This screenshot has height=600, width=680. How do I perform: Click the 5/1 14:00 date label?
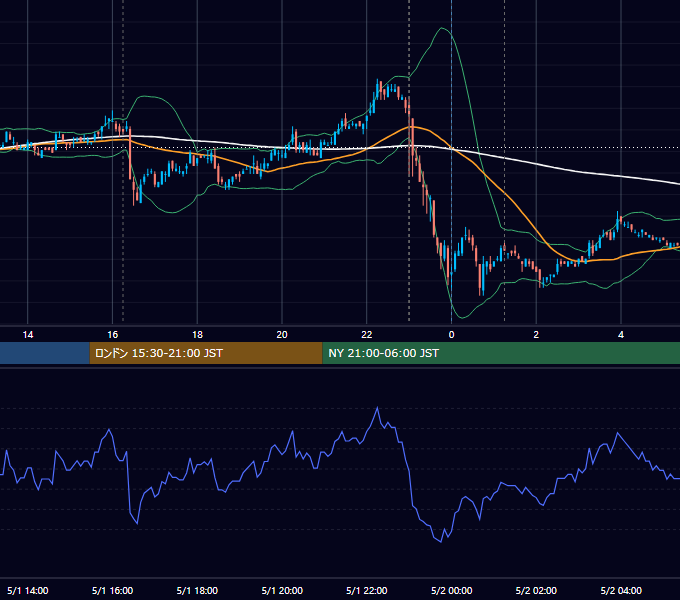coord(28,590)
